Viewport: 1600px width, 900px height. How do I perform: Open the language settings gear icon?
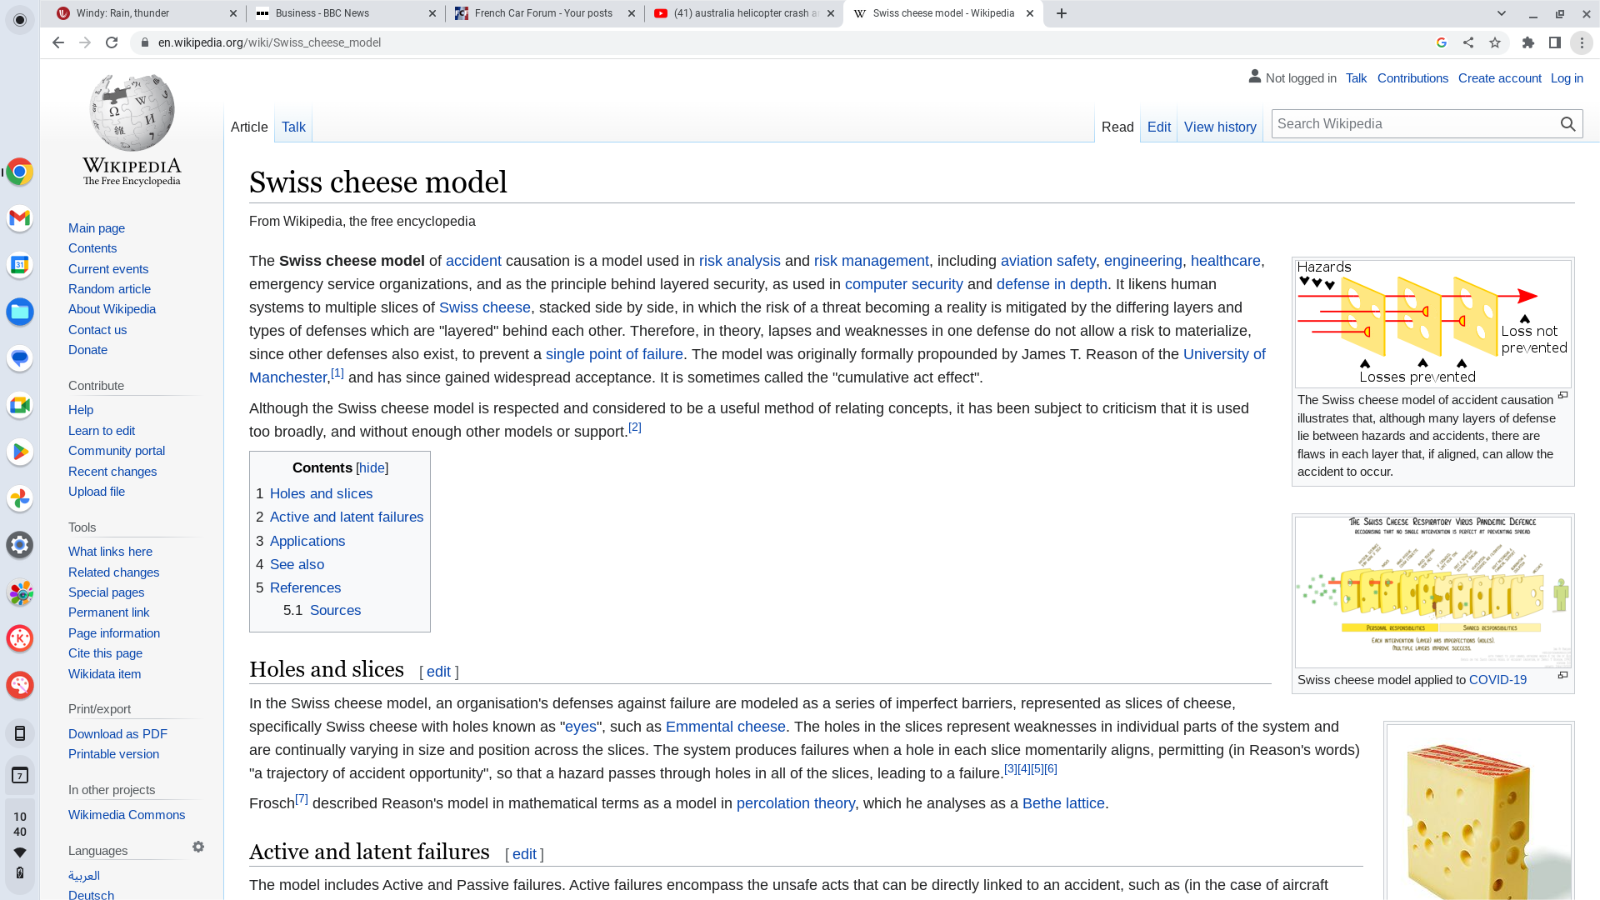(198, 847)
